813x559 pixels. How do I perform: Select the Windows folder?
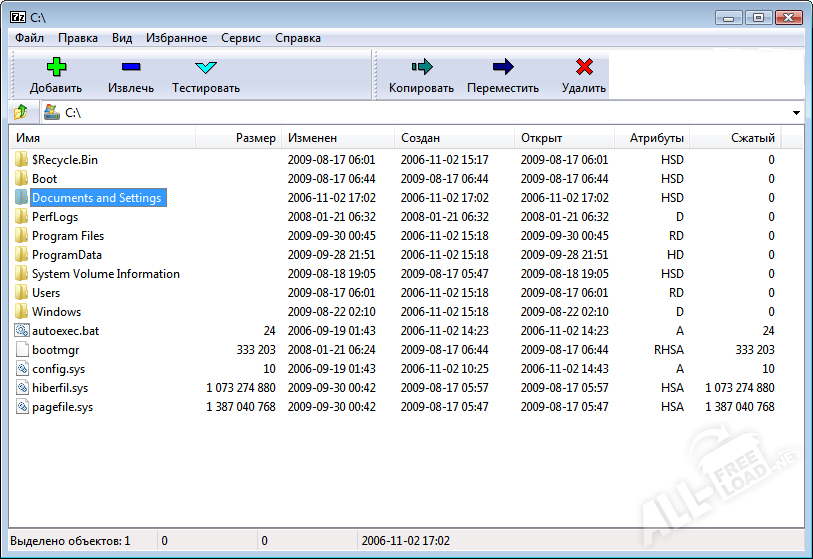tap(56, 312)
